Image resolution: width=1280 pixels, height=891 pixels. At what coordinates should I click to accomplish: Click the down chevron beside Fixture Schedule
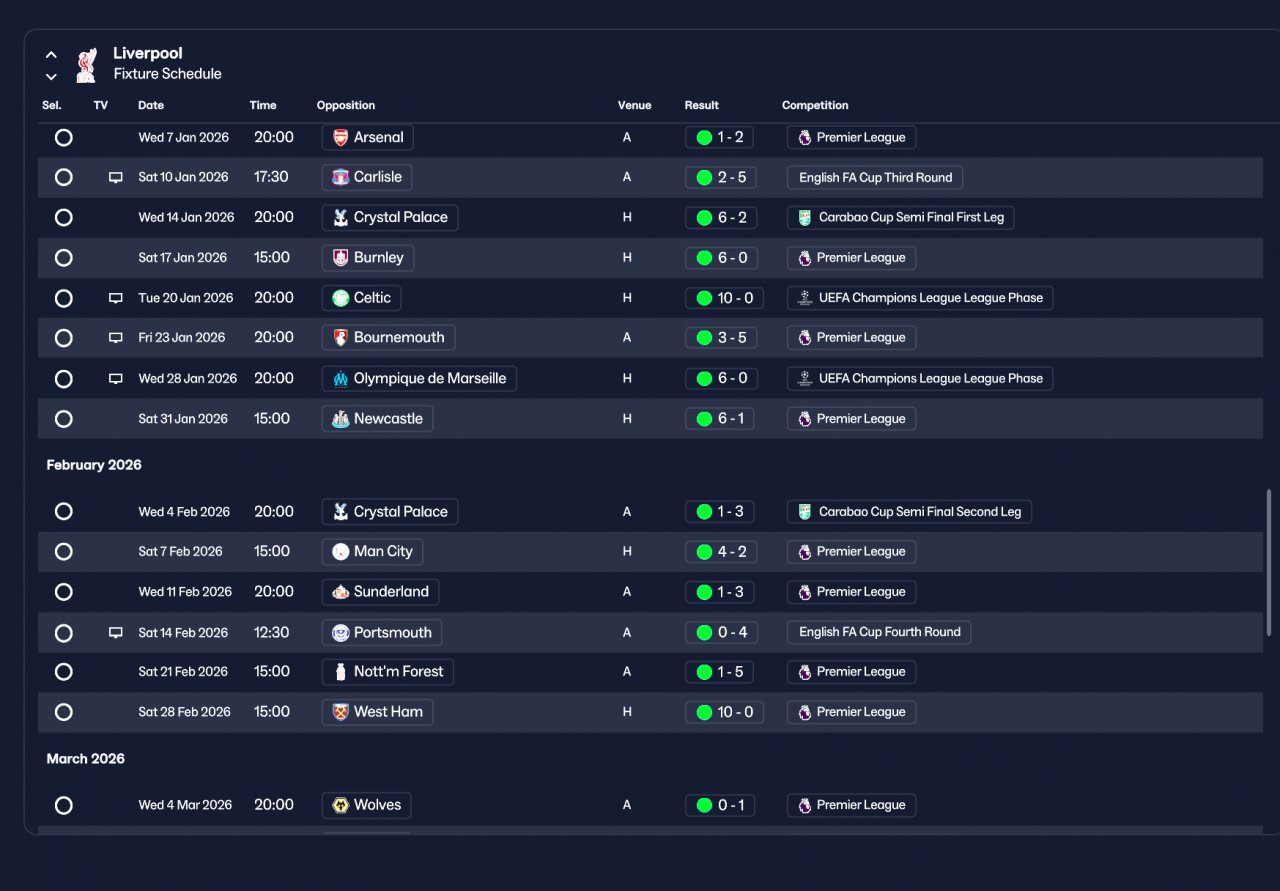[x=51, y=77]
